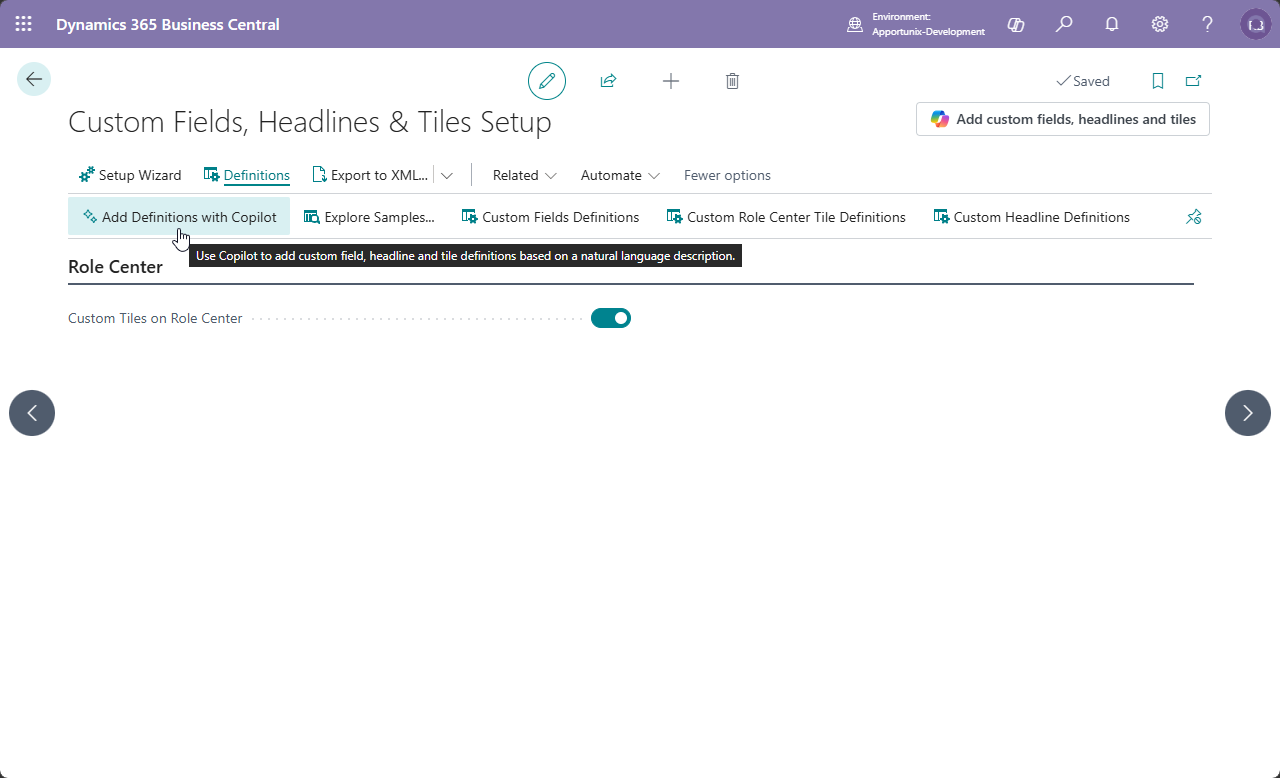This screenshot has width=1280, height=778.
Task: Click the pencil edit icon
Action: point(547,81)
